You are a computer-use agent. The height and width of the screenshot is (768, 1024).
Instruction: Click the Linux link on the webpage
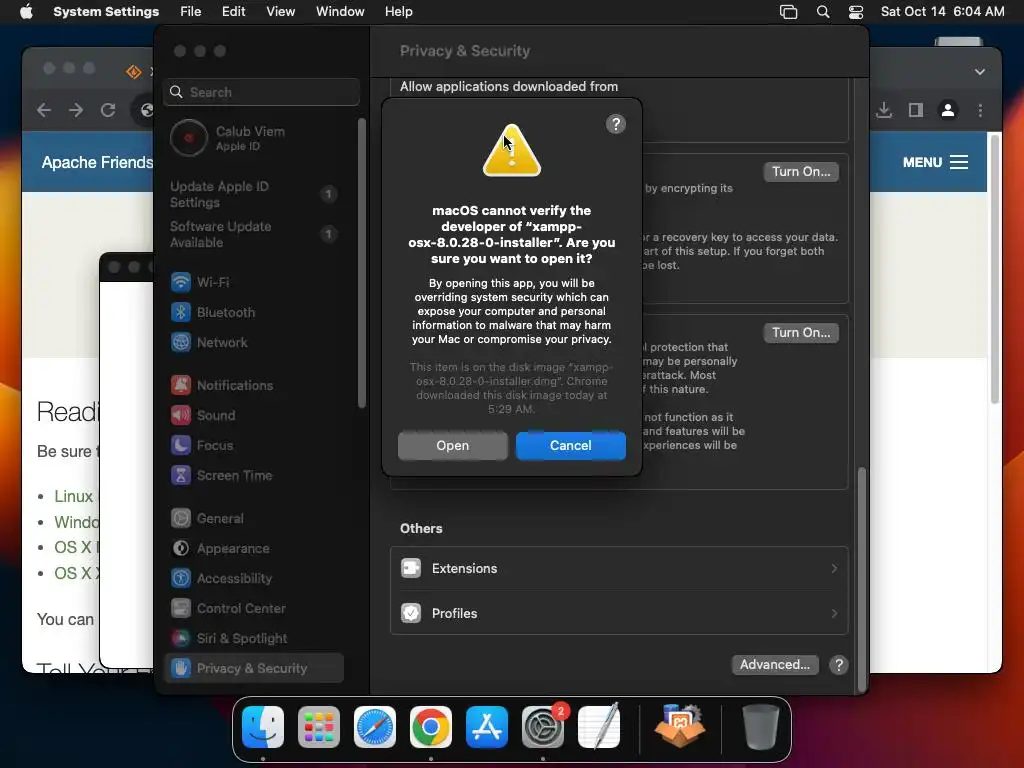coord(74,496)
